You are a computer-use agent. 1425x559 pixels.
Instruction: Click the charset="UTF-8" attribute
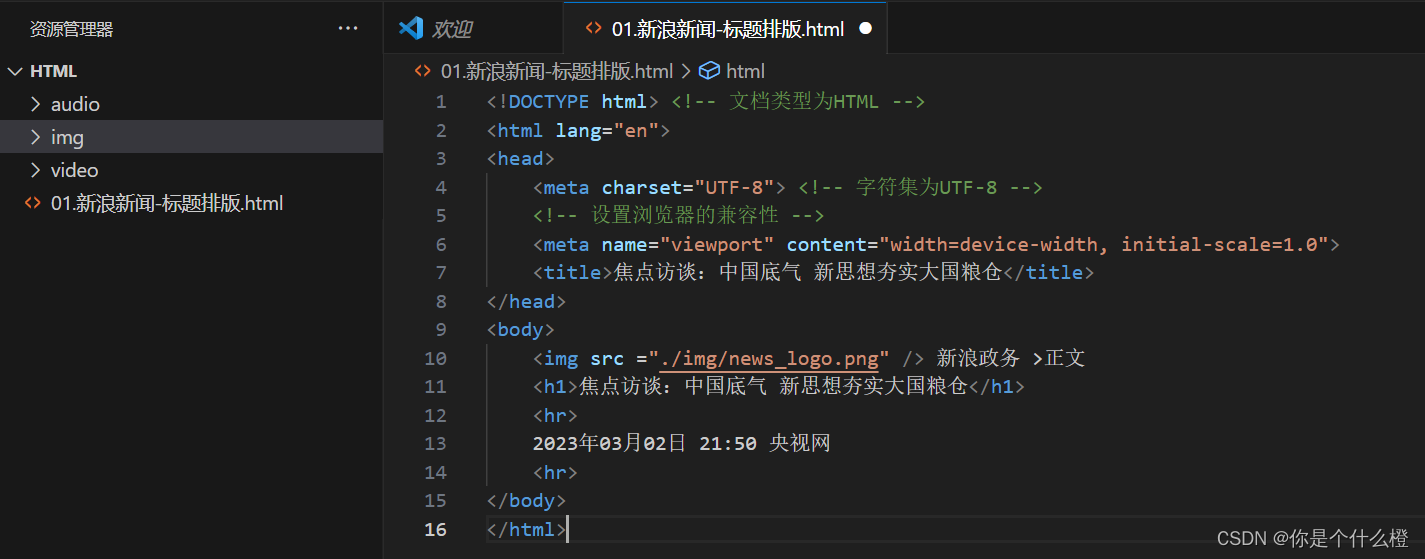click(688, 187)
